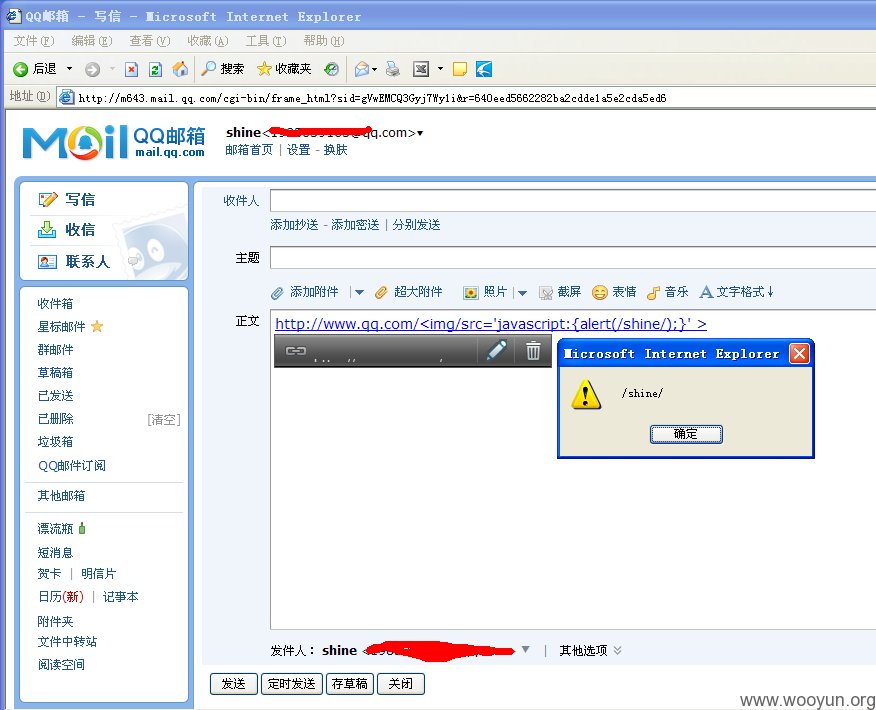This screenshot has width=876, height=710.
Task: Open edit icon dropdown arrow in toolbar
Action: (440, 69)
